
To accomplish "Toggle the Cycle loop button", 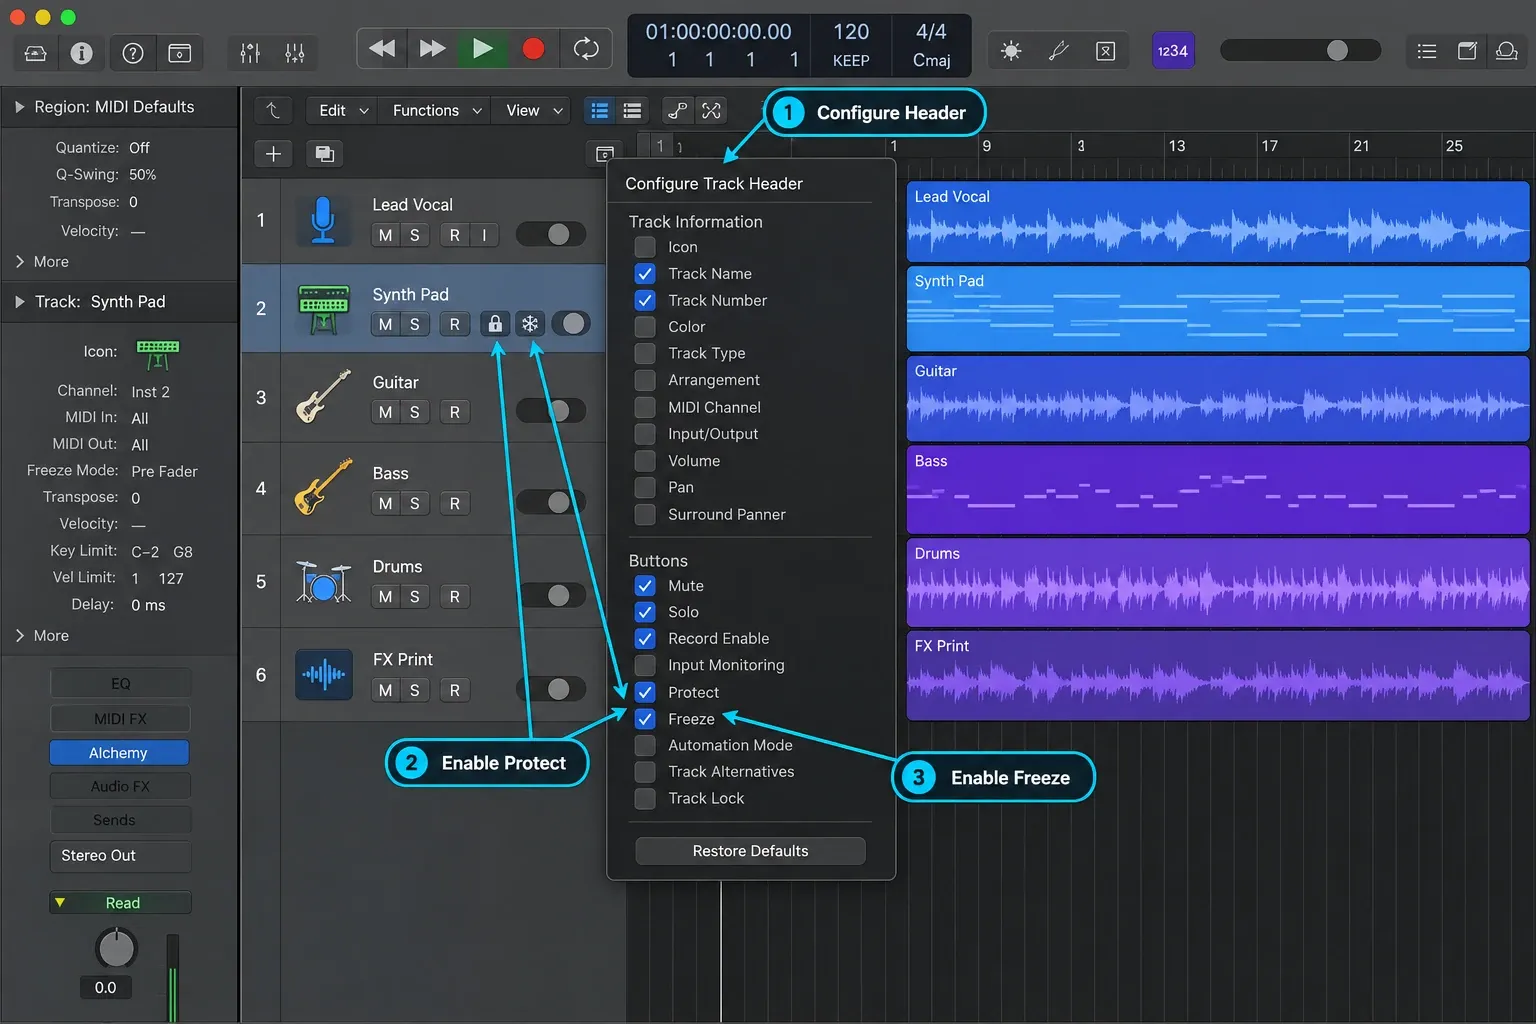I will [586, 49].
